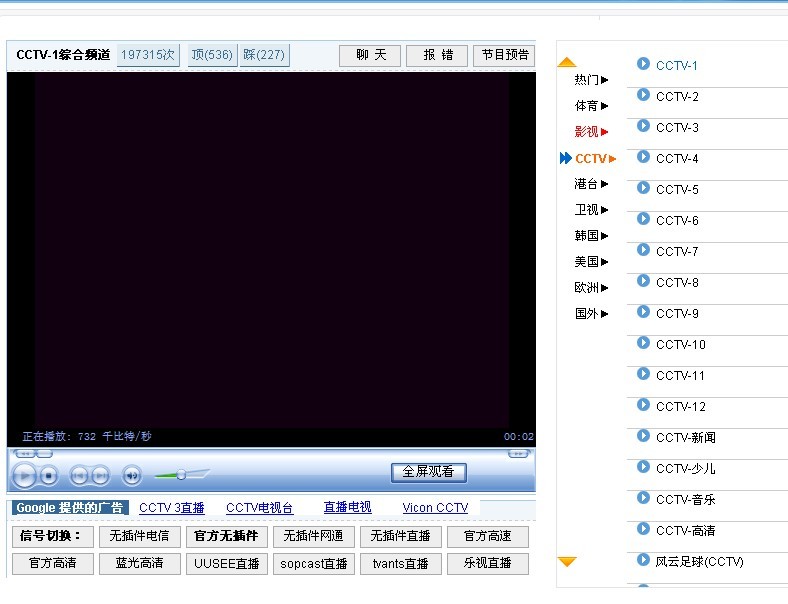
Task: Switch signal to sopcast直播
Action: click(314, 563)
